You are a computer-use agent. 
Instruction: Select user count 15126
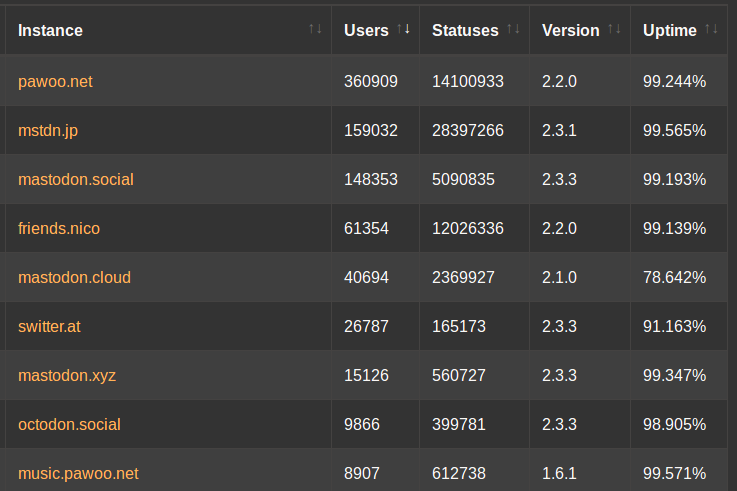click(x=366, y=375)
